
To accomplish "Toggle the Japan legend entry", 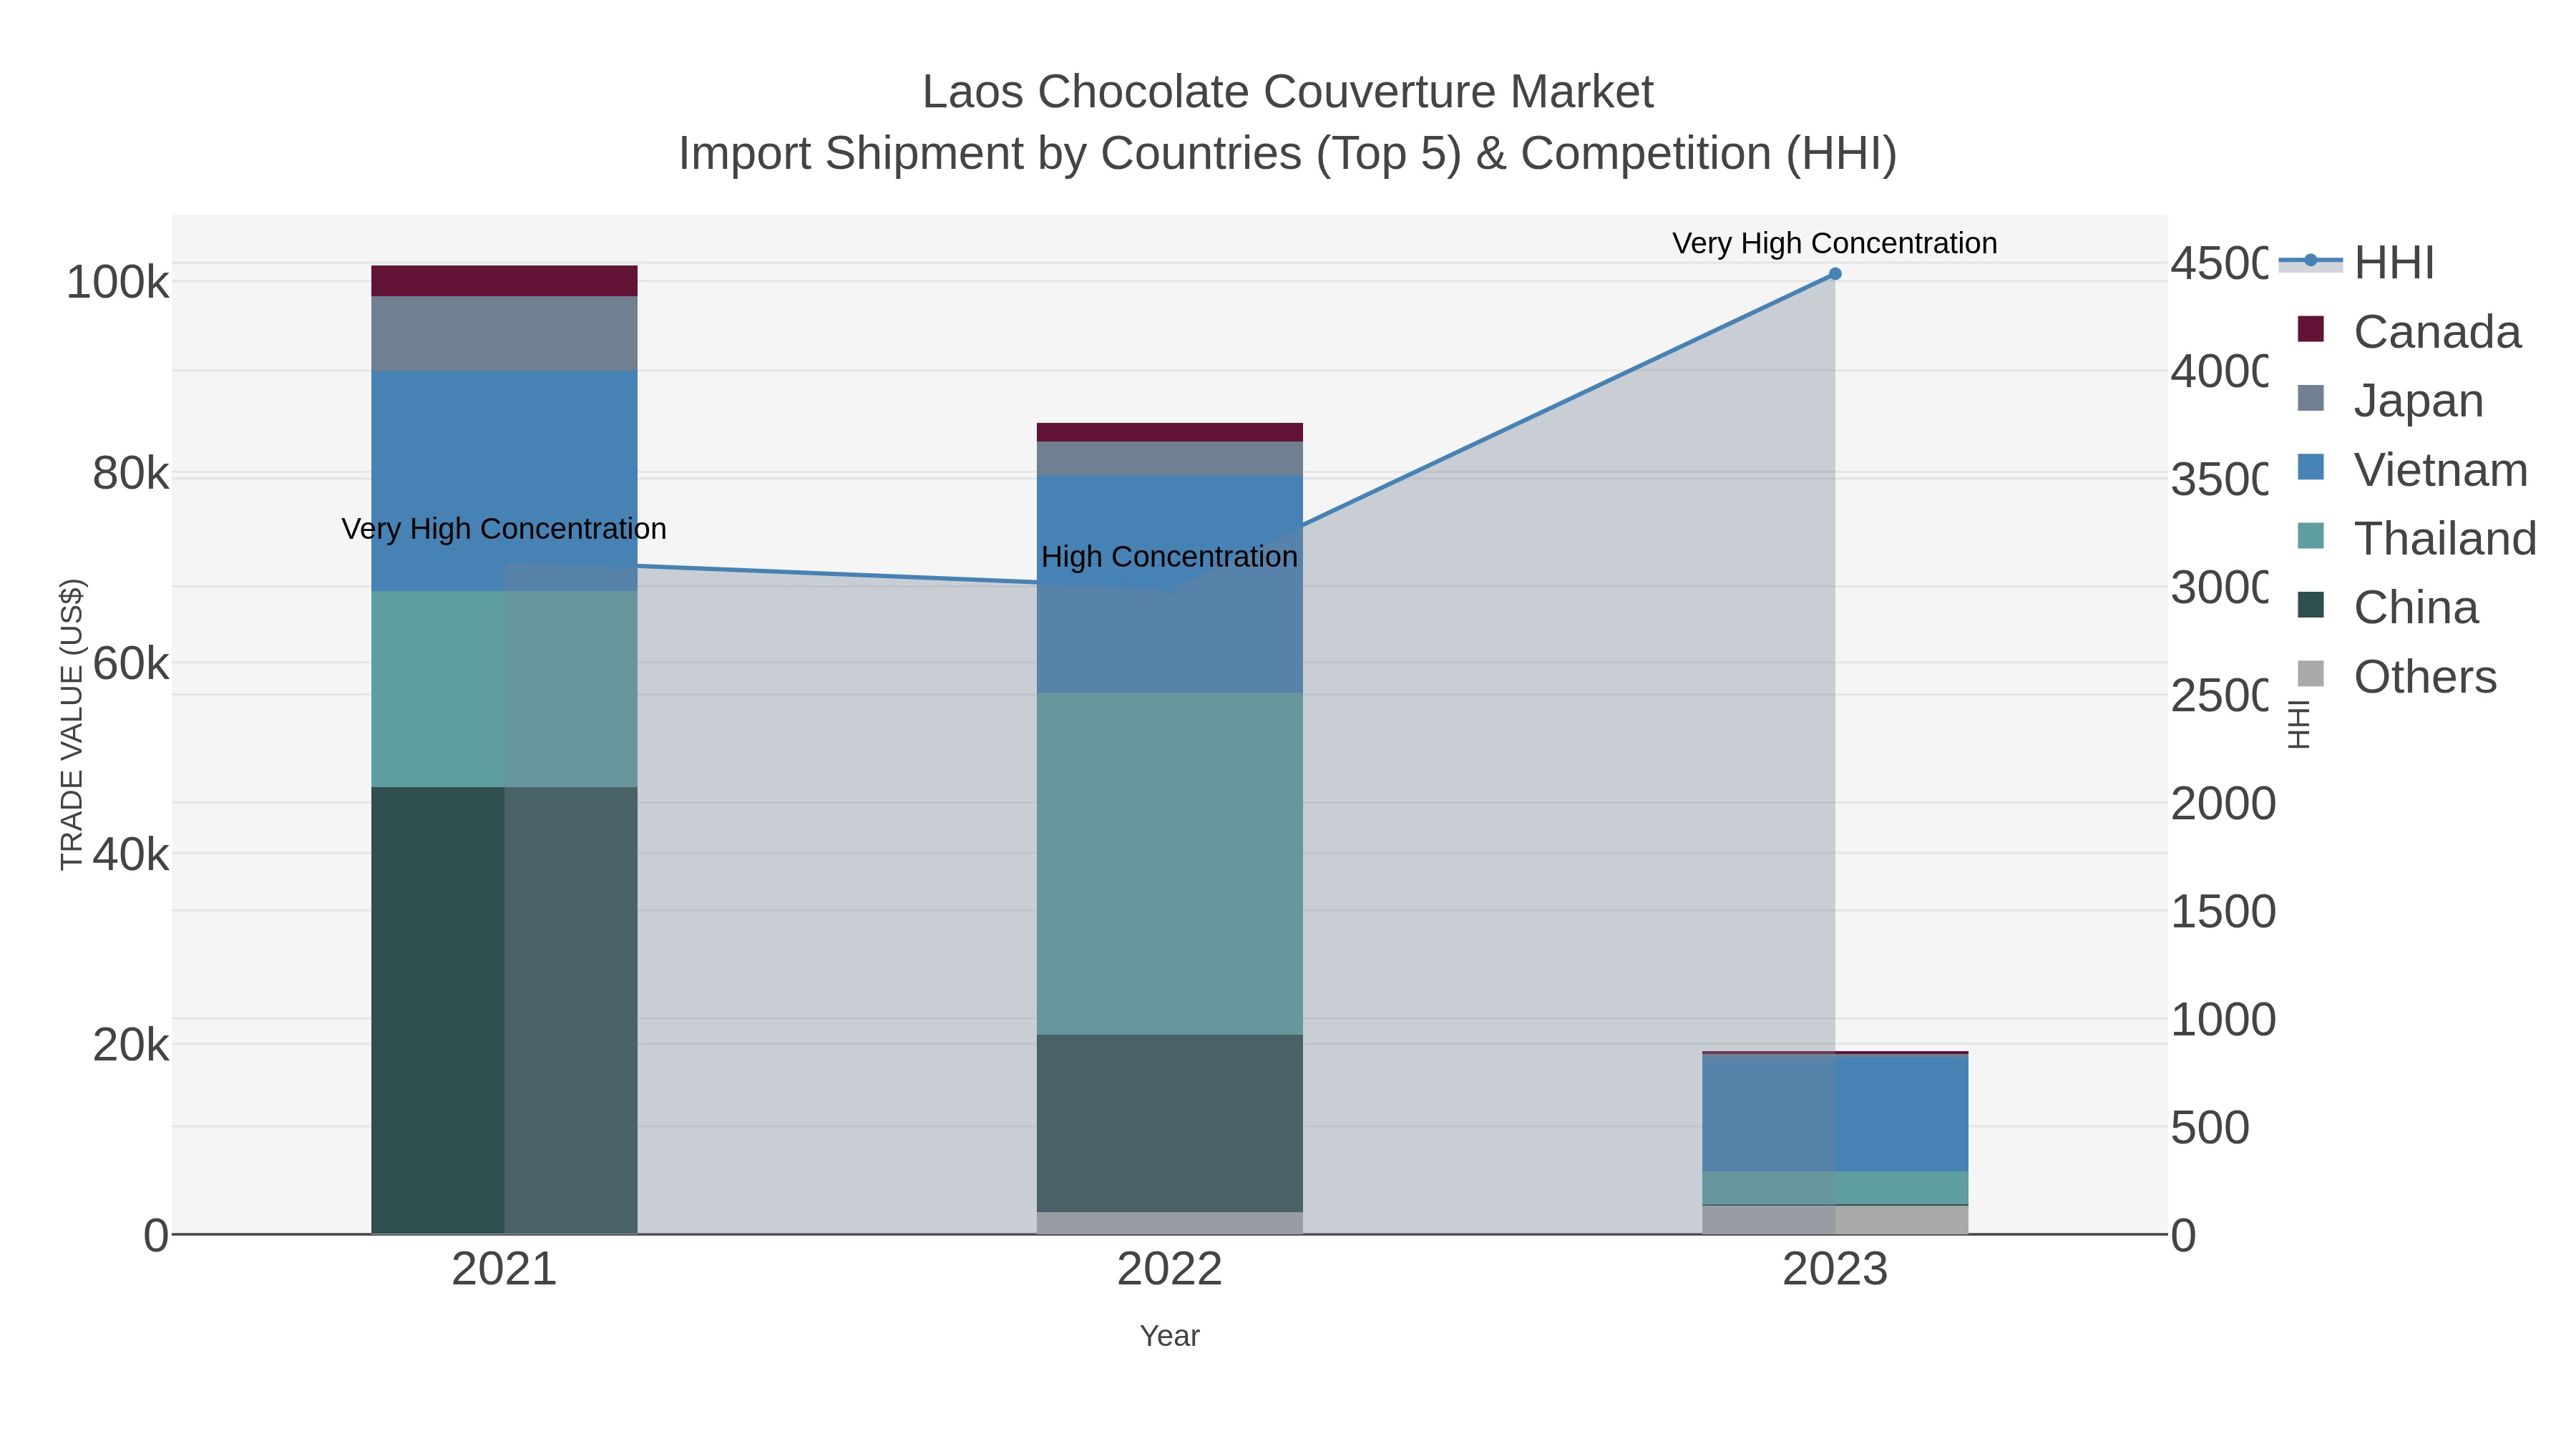I will point(2390,401).
